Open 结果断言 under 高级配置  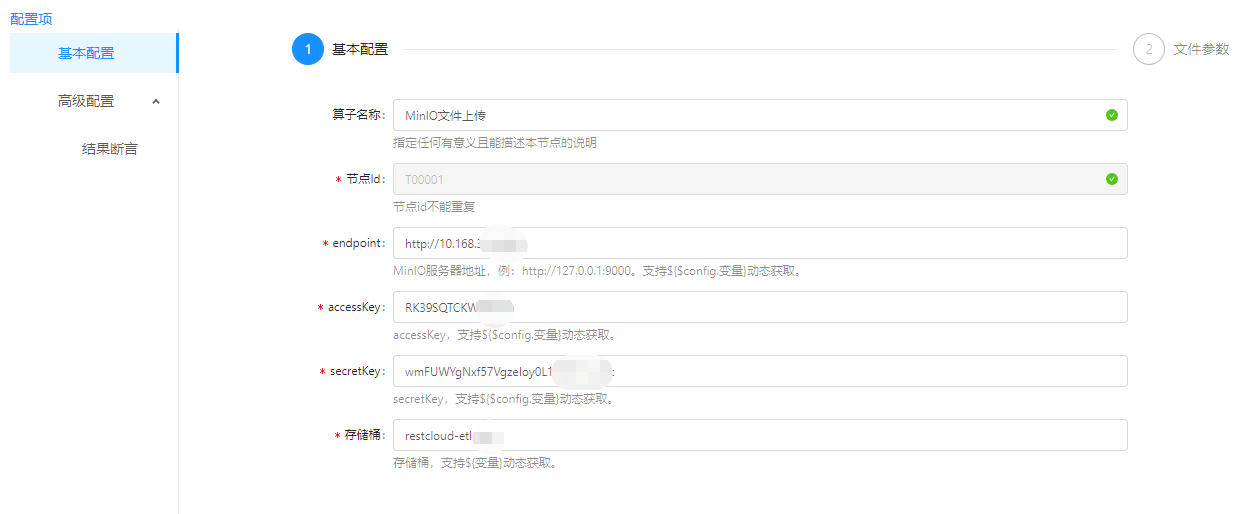point(110,149)
